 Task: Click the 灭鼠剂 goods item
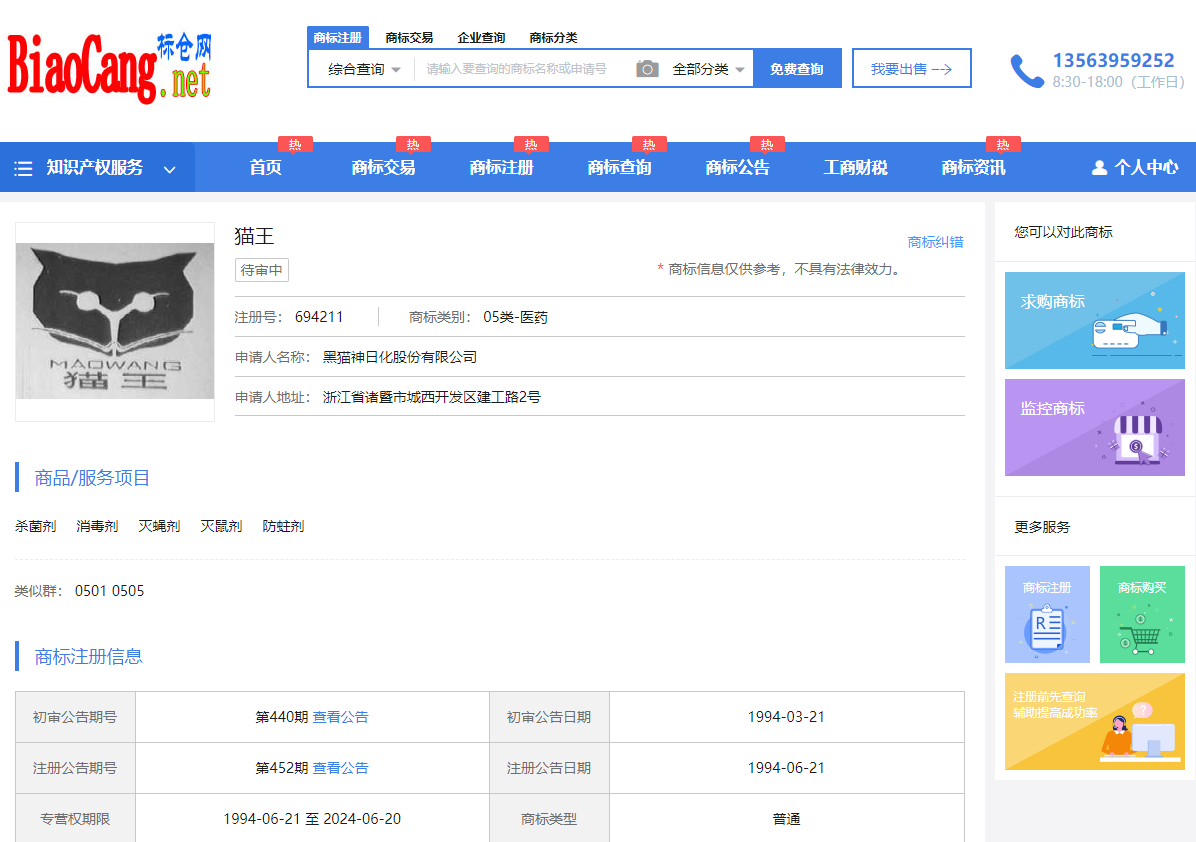point(221,526)
